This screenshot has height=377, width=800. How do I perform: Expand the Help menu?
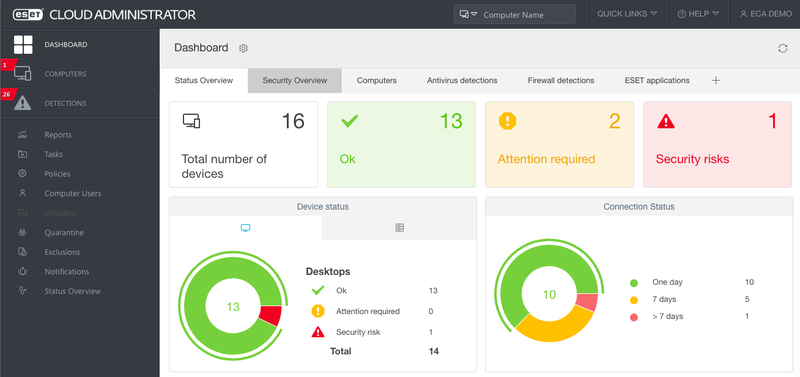[x=698, y=14]
